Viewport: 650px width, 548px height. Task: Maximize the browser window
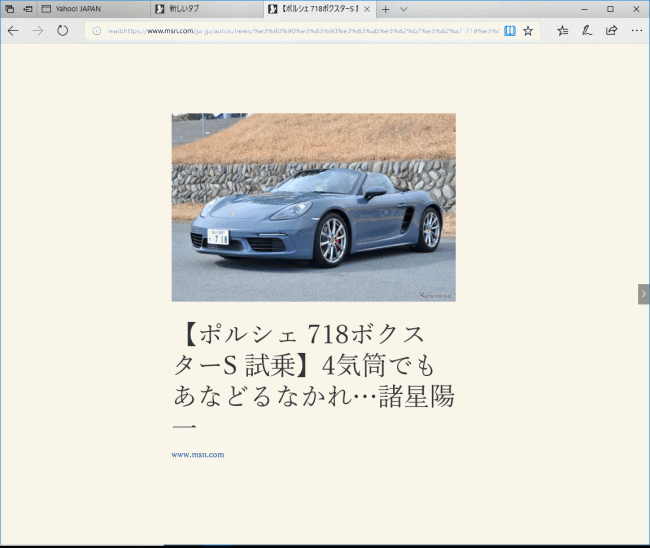610,9
